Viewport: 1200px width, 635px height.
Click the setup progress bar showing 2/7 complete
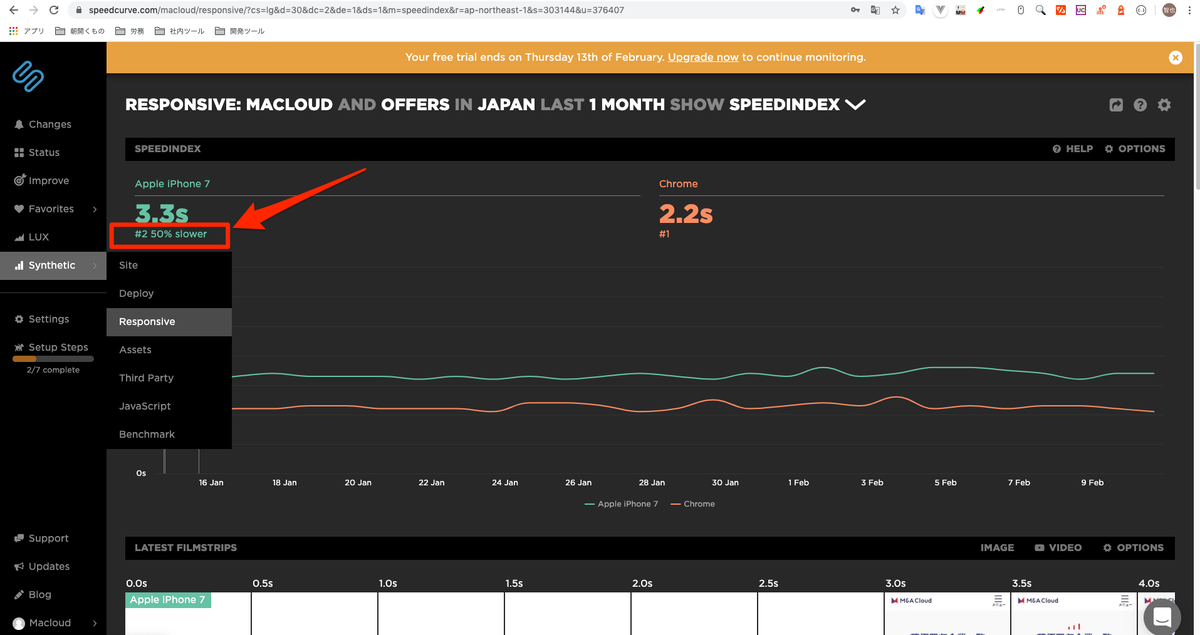pos(53,358)
